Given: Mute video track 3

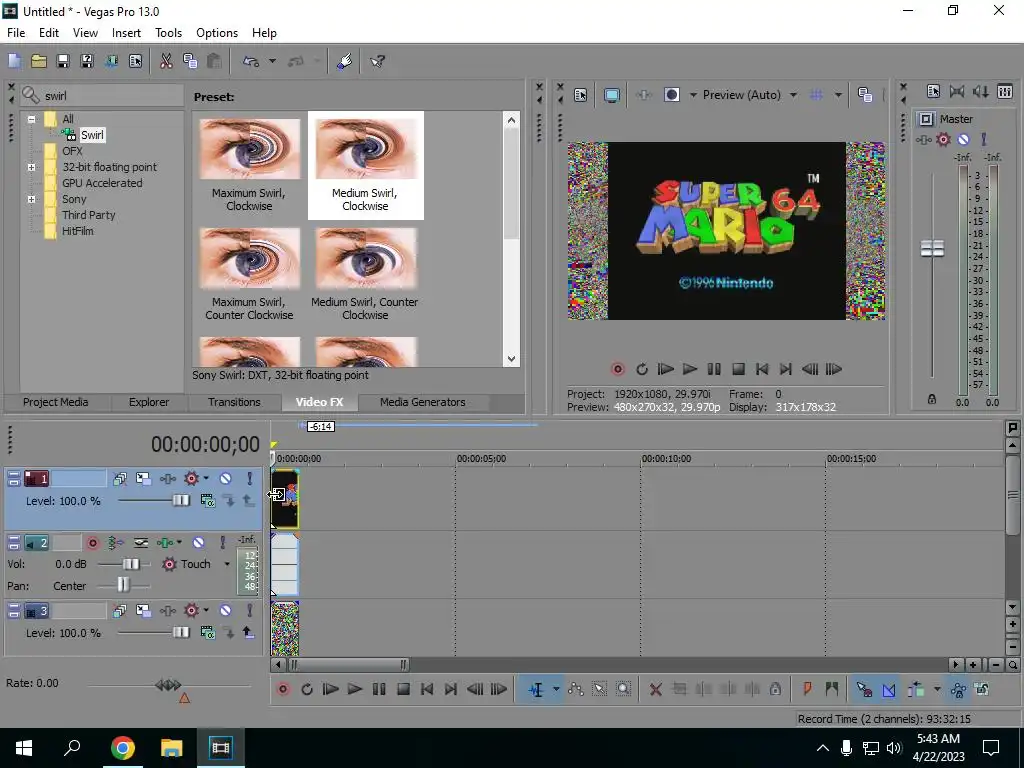Looking at the screenshot, I should 225,611.
